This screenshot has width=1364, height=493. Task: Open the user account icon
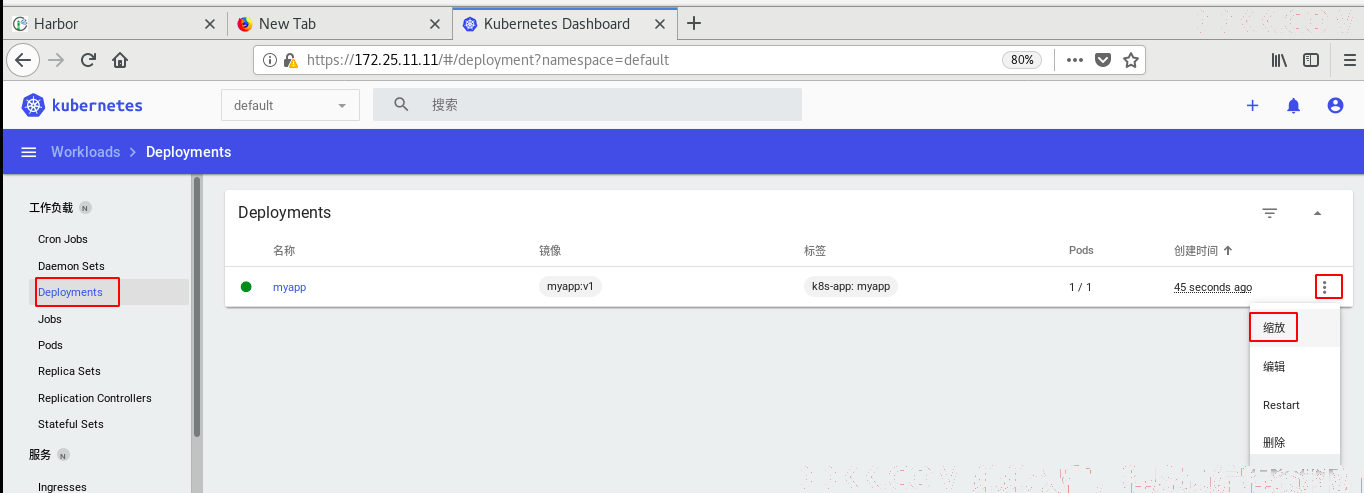(1335, 105)
